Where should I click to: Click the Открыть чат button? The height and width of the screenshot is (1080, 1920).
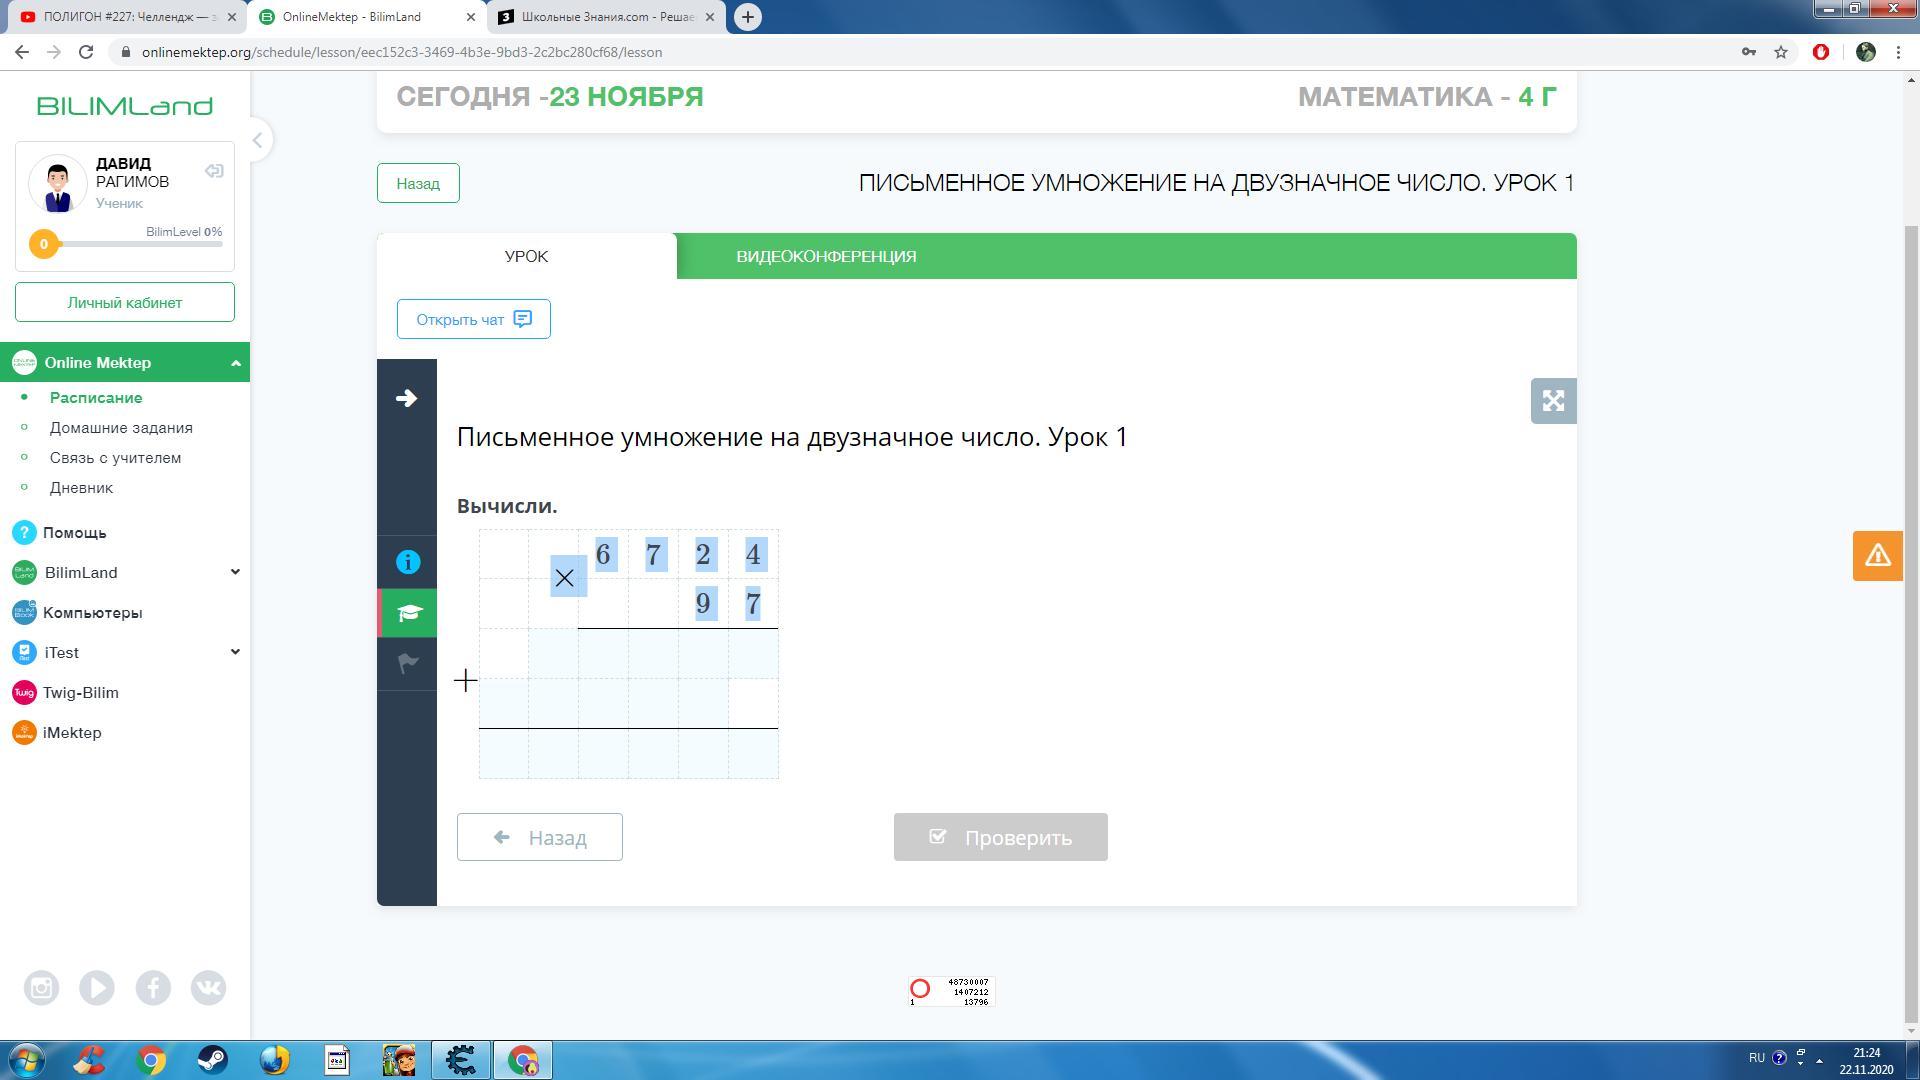click(x=473, y=319)
